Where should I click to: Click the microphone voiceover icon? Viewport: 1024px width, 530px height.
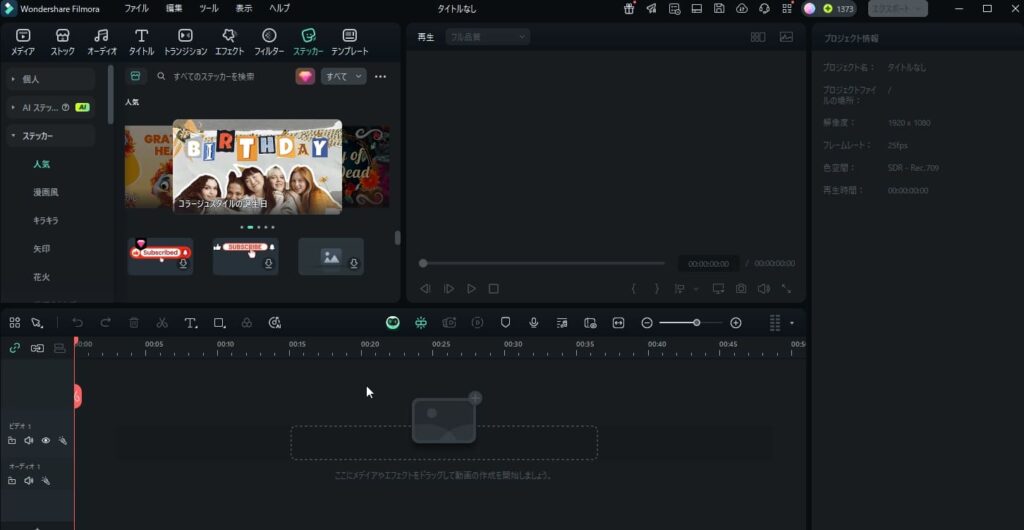coord(534,322)
